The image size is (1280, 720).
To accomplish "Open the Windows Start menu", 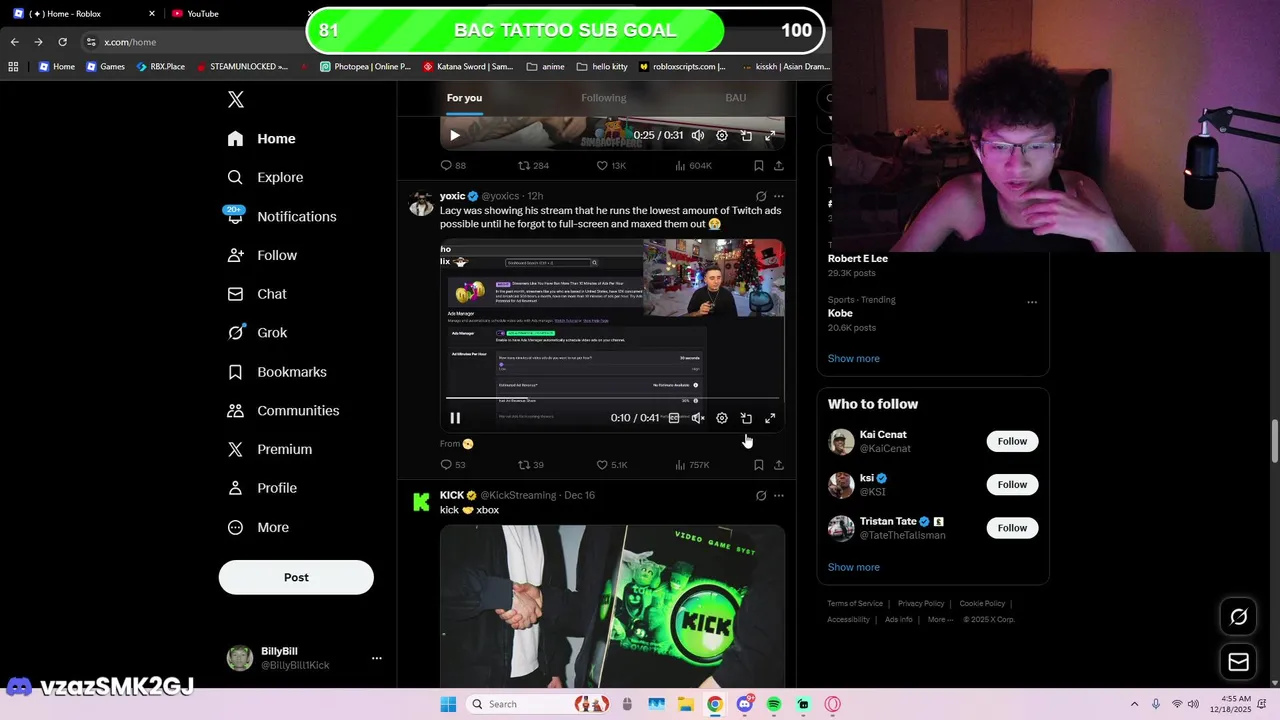I will click(x=448, y=704).
